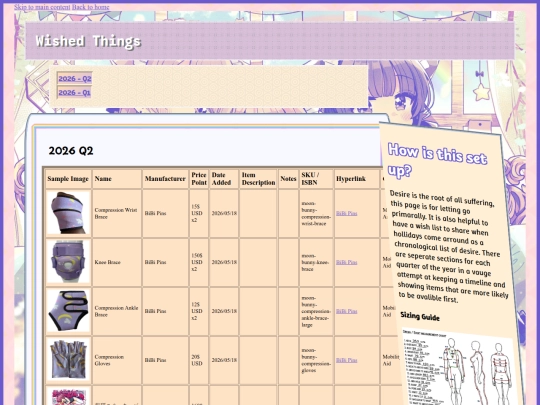Click the 'Sizing Guide' subheading
This screenshot has height=405, width=540.
tap(420, 316)
